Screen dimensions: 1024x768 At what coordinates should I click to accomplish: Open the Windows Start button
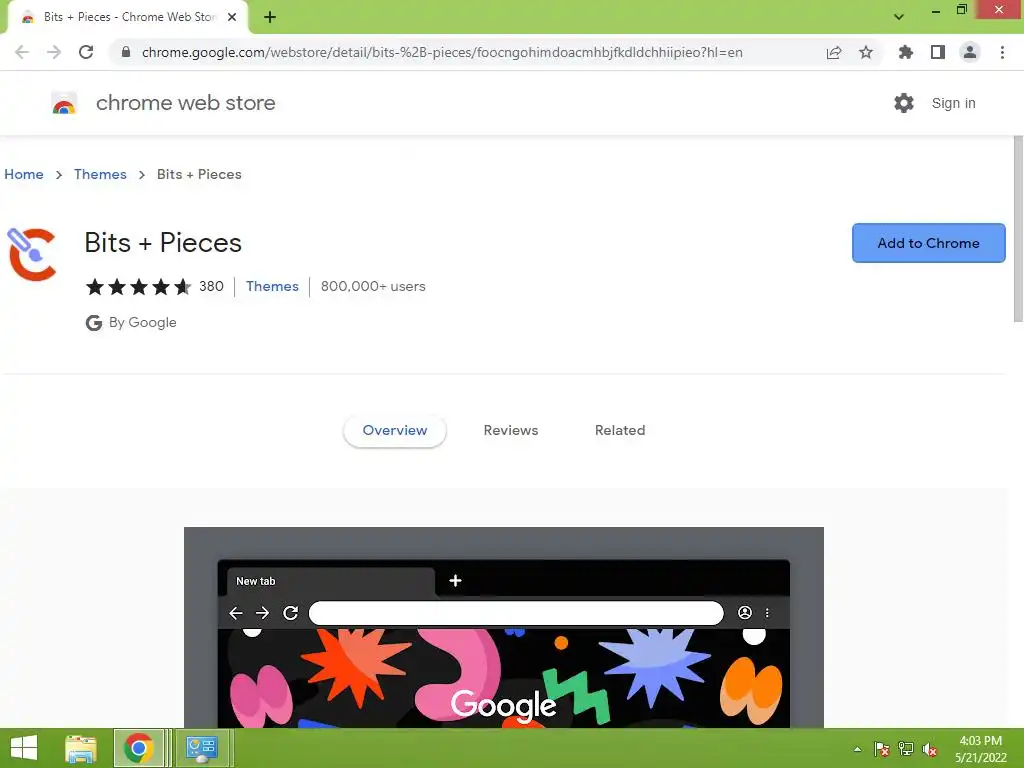24,748
